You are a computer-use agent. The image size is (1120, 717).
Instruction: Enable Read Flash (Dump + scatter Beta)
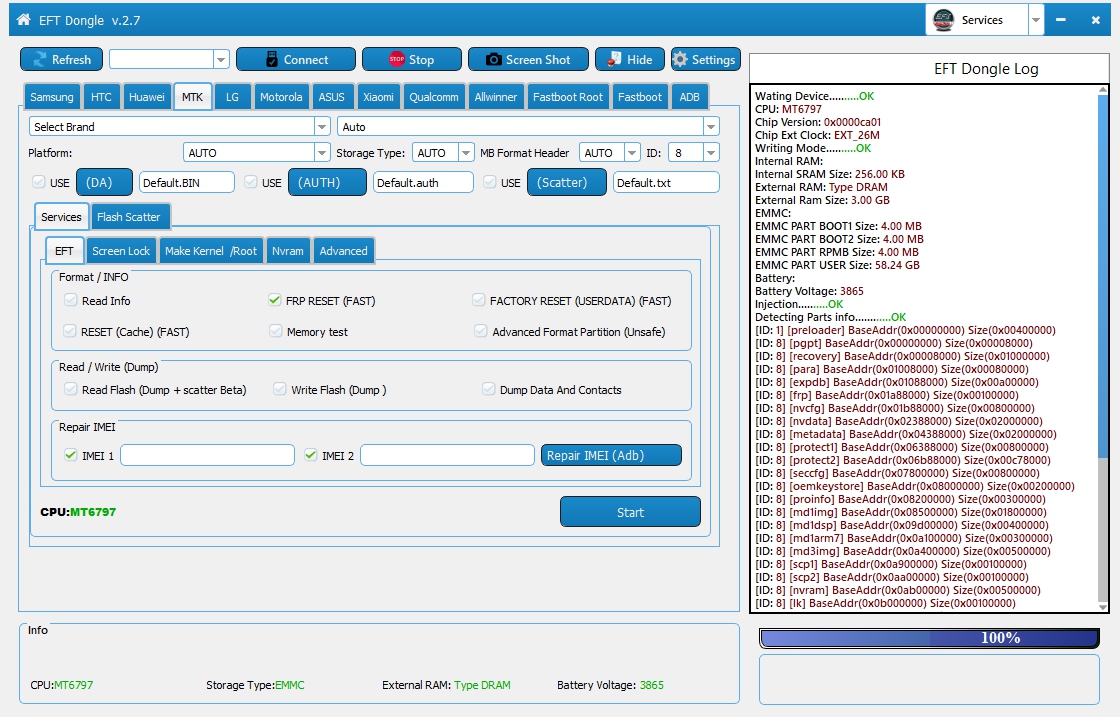pos(71,389)
